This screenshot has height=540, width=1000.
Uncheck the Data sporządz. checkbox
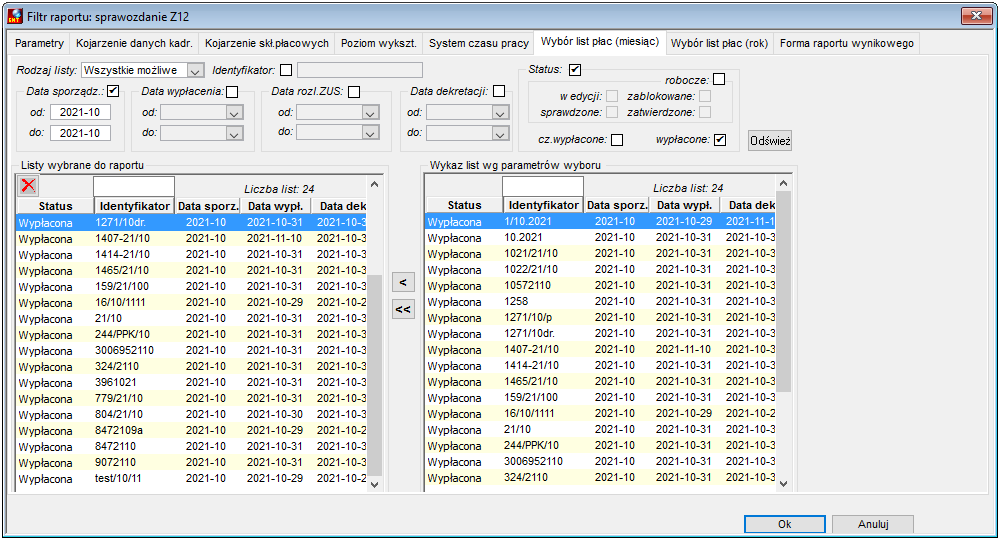(113, 91)
